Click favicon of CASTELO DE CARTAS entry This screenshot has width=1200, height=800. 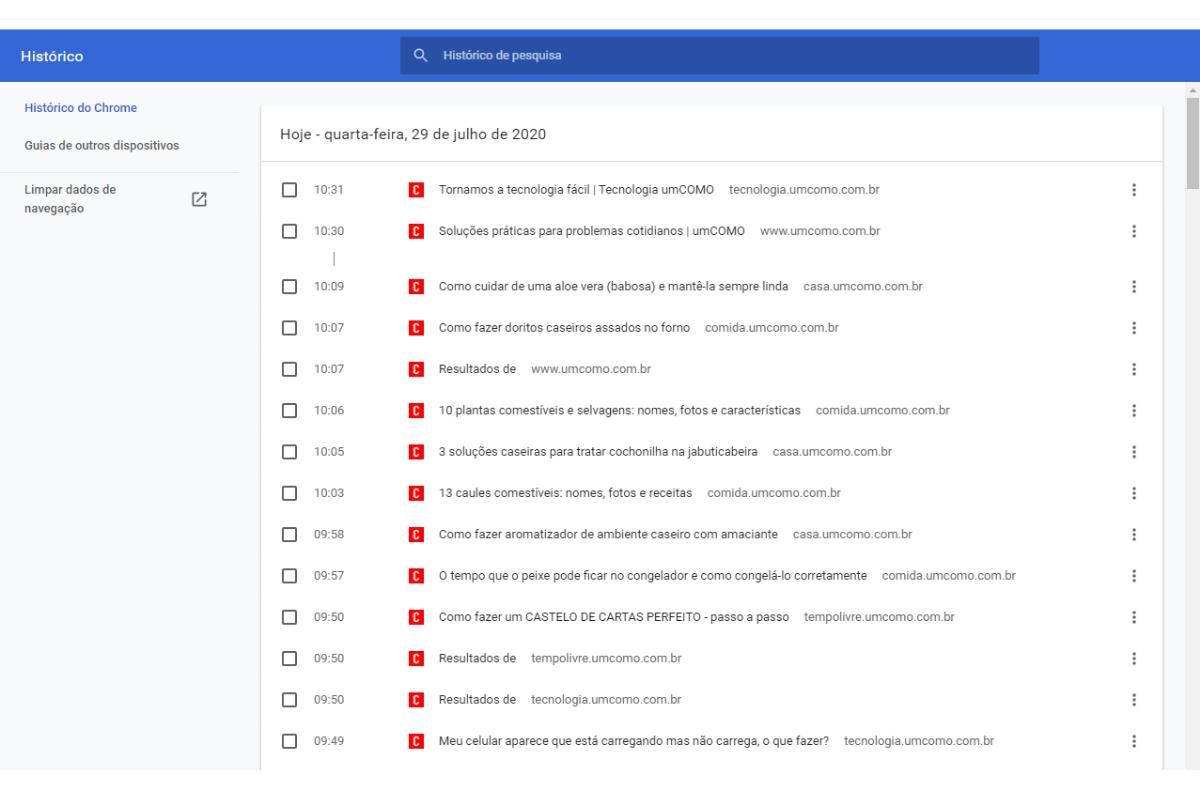pyautogui.click(x=415, y=617)
